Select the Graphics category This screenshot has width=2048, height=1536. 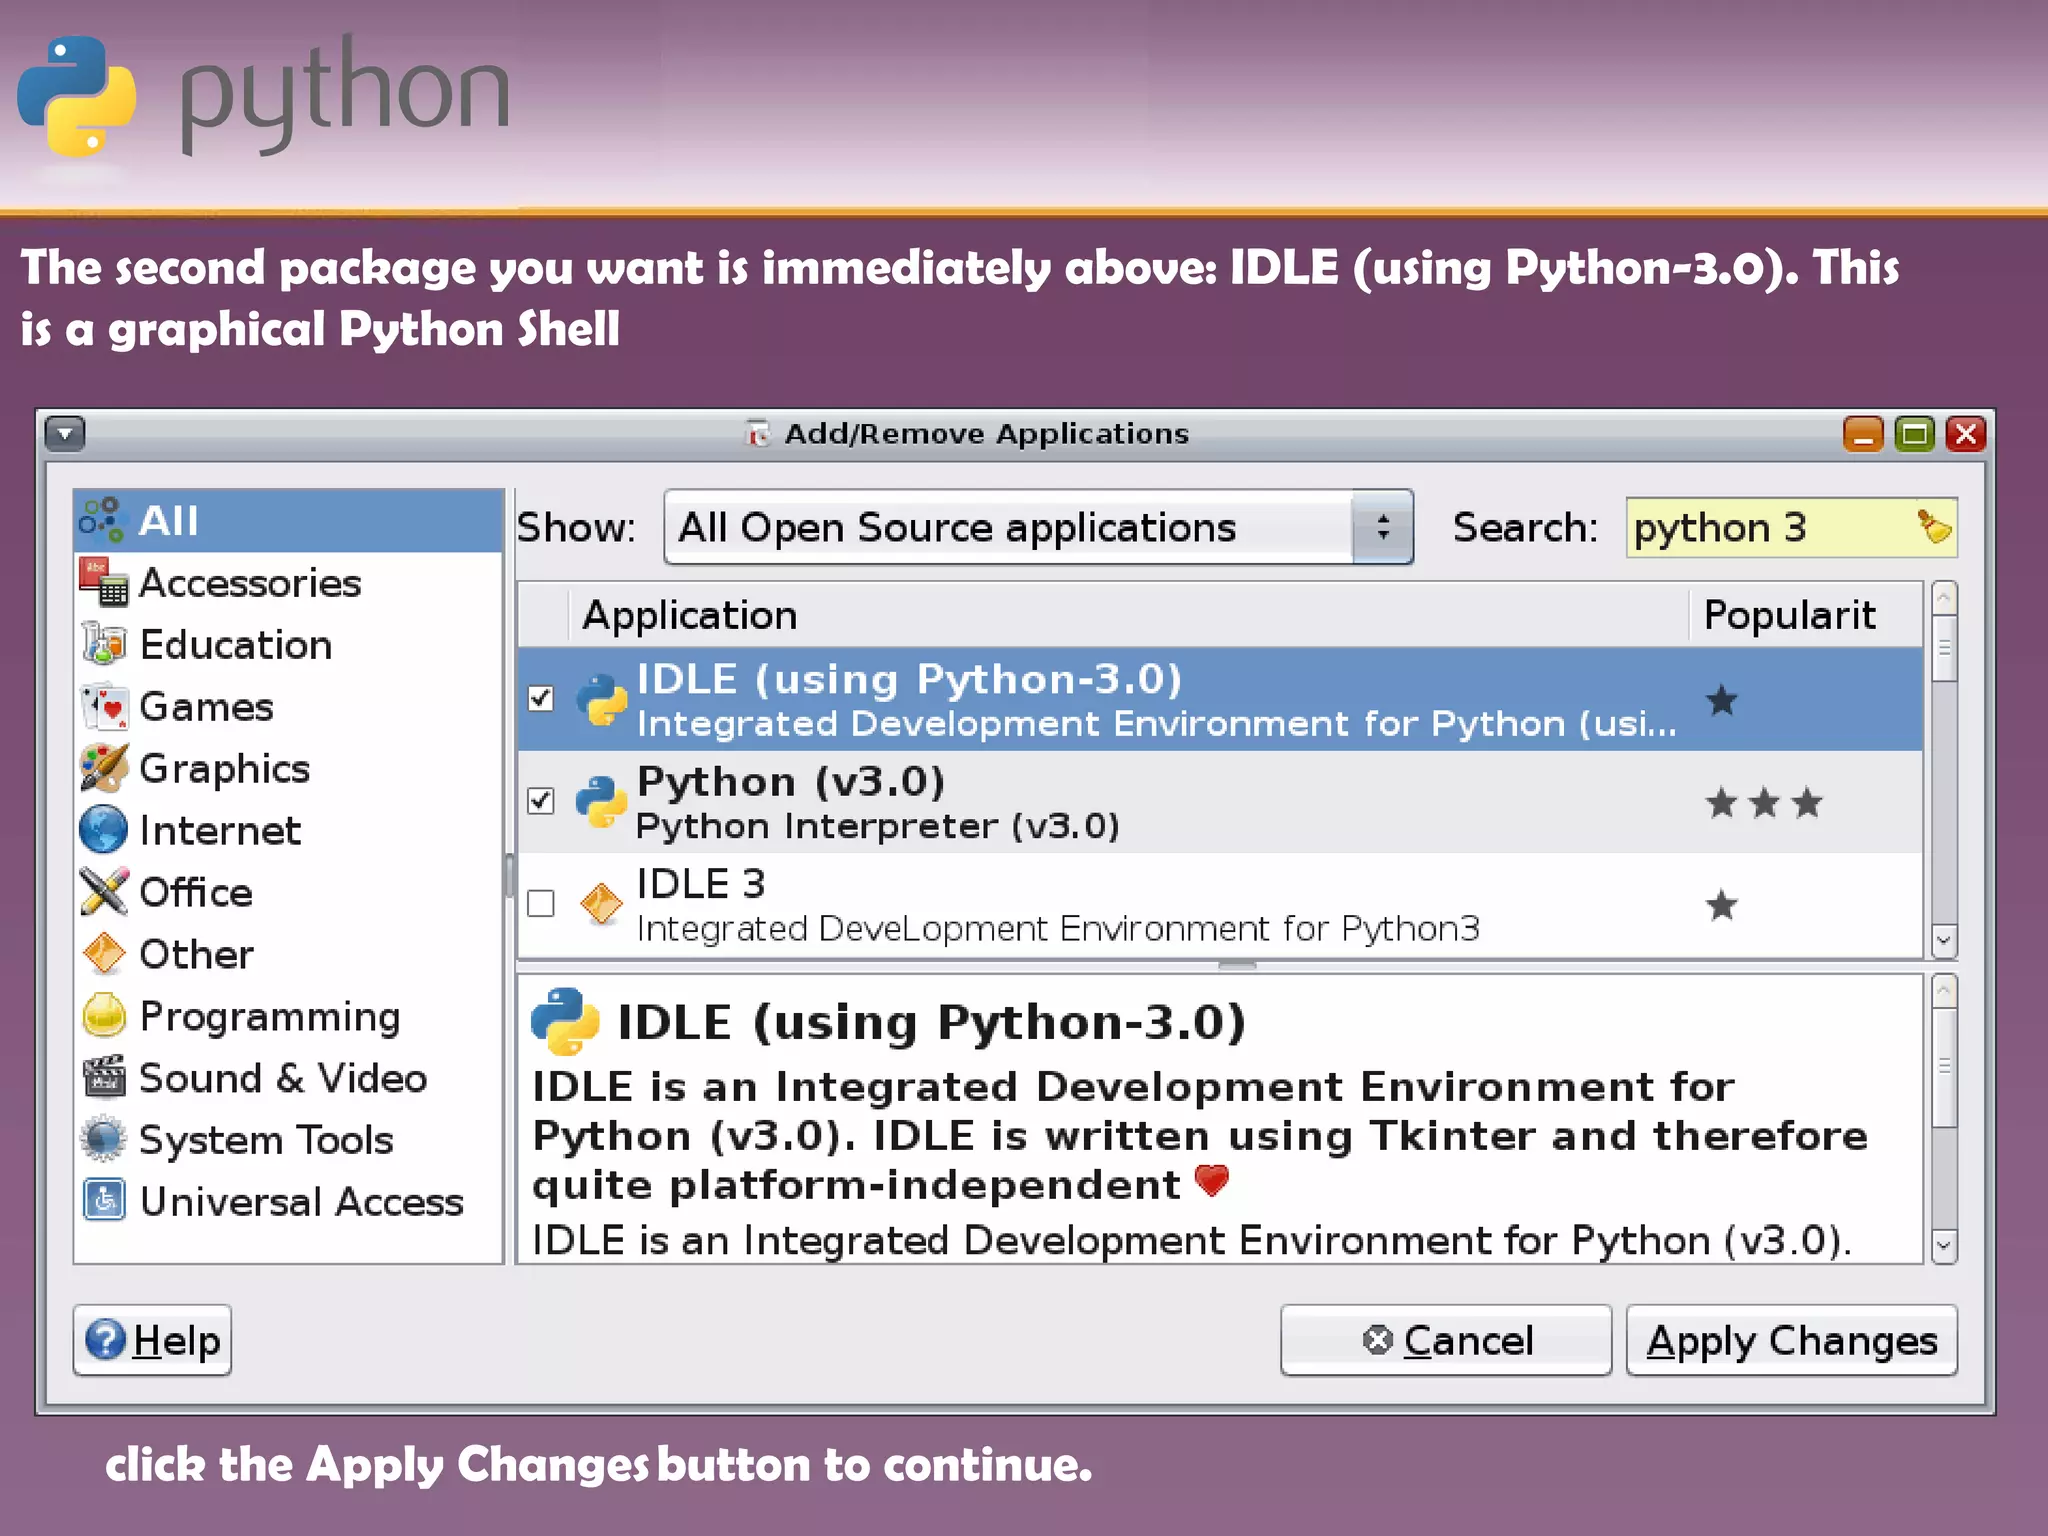[288, 768]
